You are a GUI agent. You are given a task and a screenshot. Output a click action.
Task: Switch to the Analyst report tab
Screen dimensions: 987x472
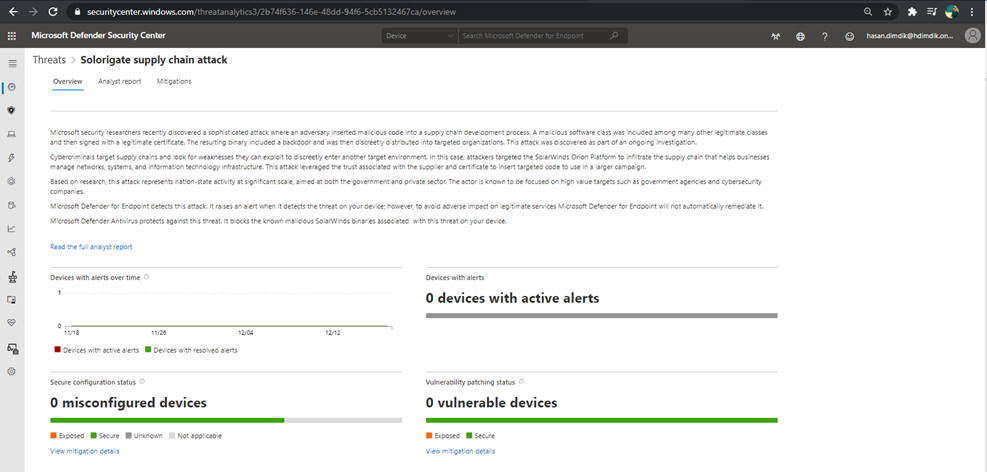[120, 81]
